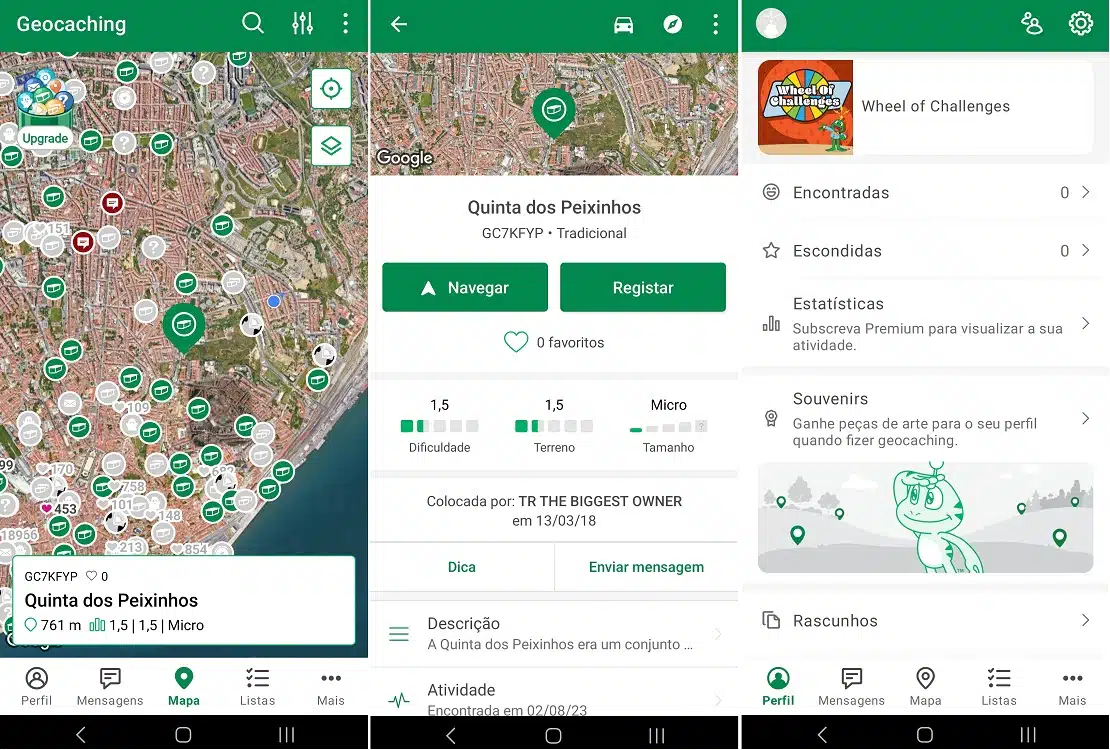Expand Souvenirs chevron
Screen dimensions: 1110x750
pyautogui.click(x=1086, y=419)
